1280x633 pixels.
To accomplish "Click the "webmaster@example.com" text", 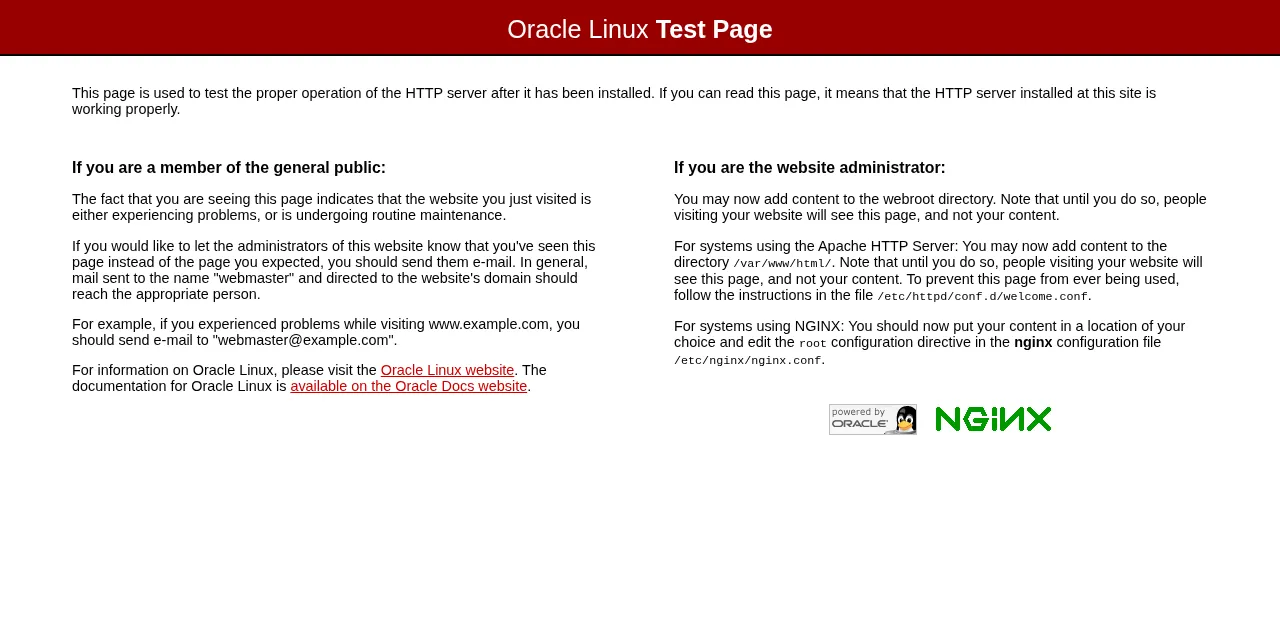I will pos(302,340).
